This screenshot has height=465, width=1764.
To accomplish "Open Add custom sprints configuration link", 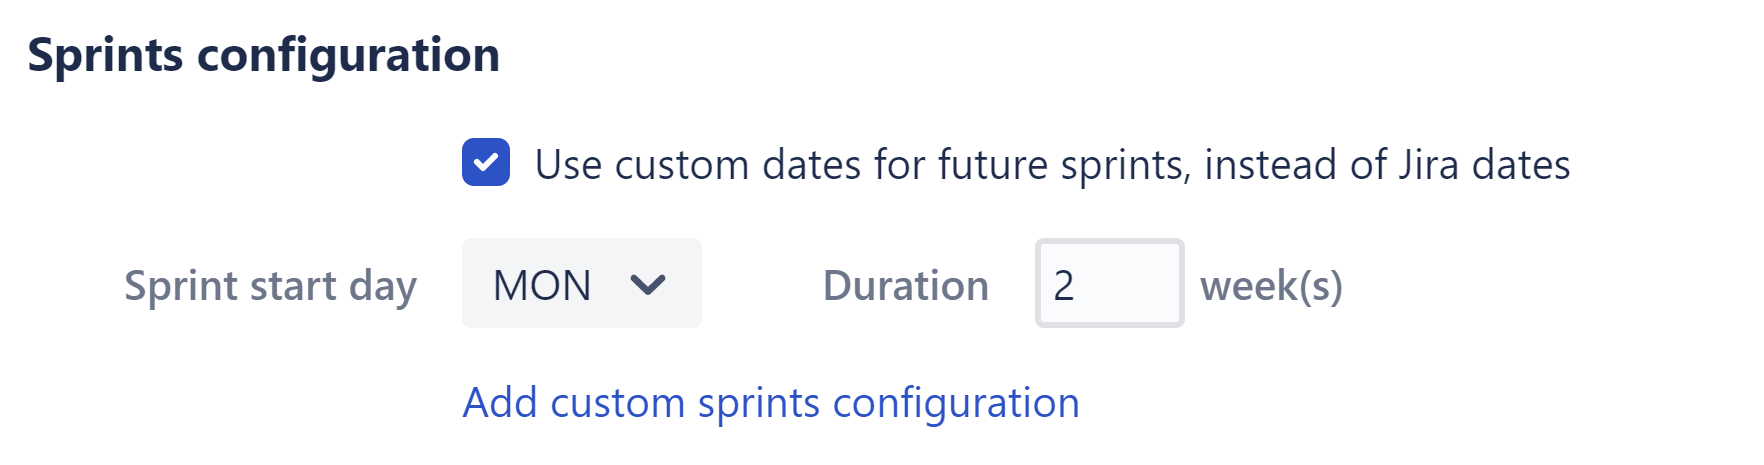I will point(770,403).
